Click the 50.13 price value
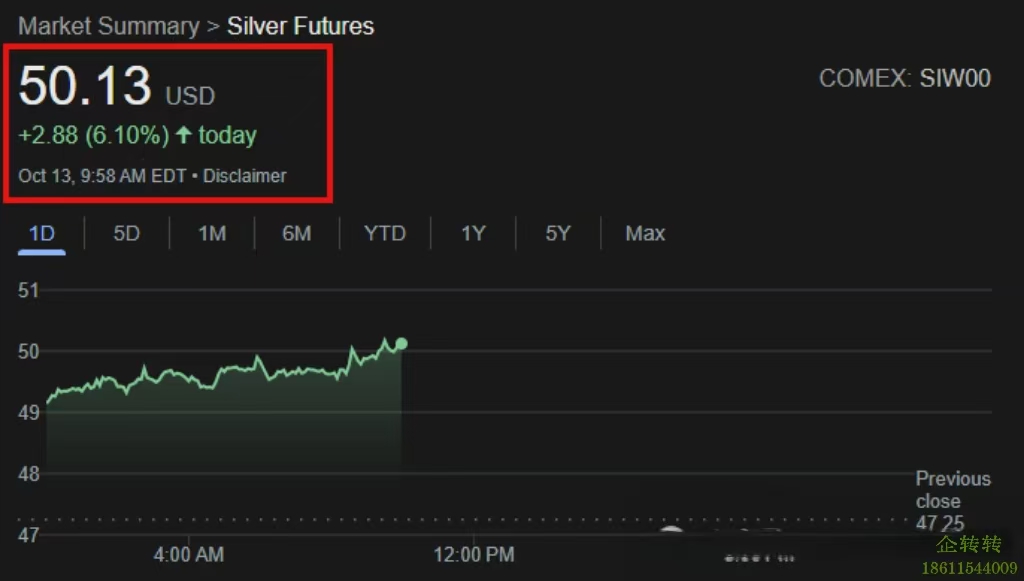This screenshot has width=1024, height=581. pyautogui.click(x=85, y=86)
